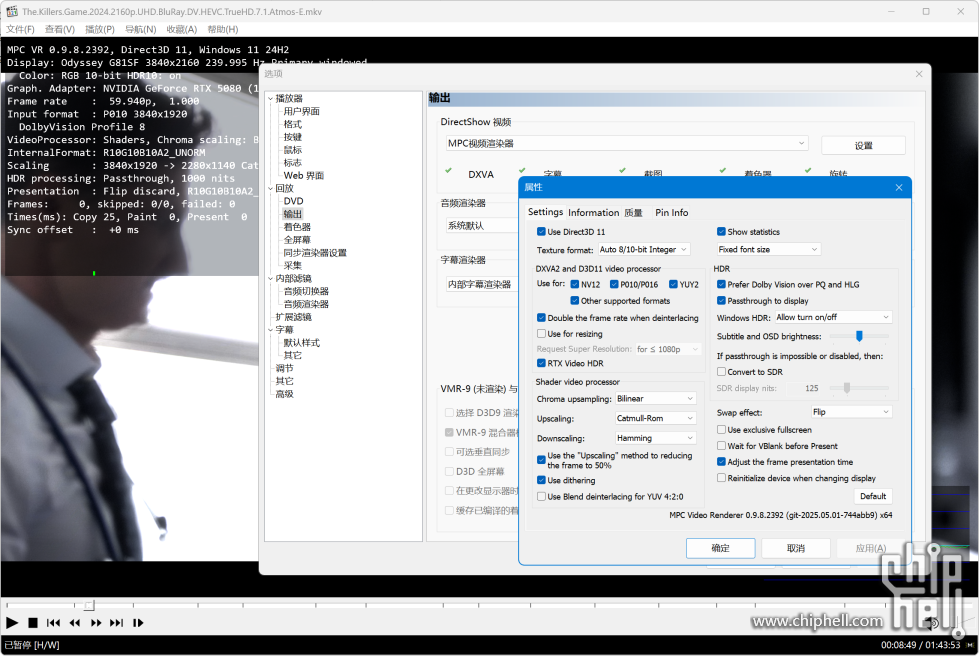Open Windows HDR dropdown
Screen dimensions: 979x656
click(833, 317)
